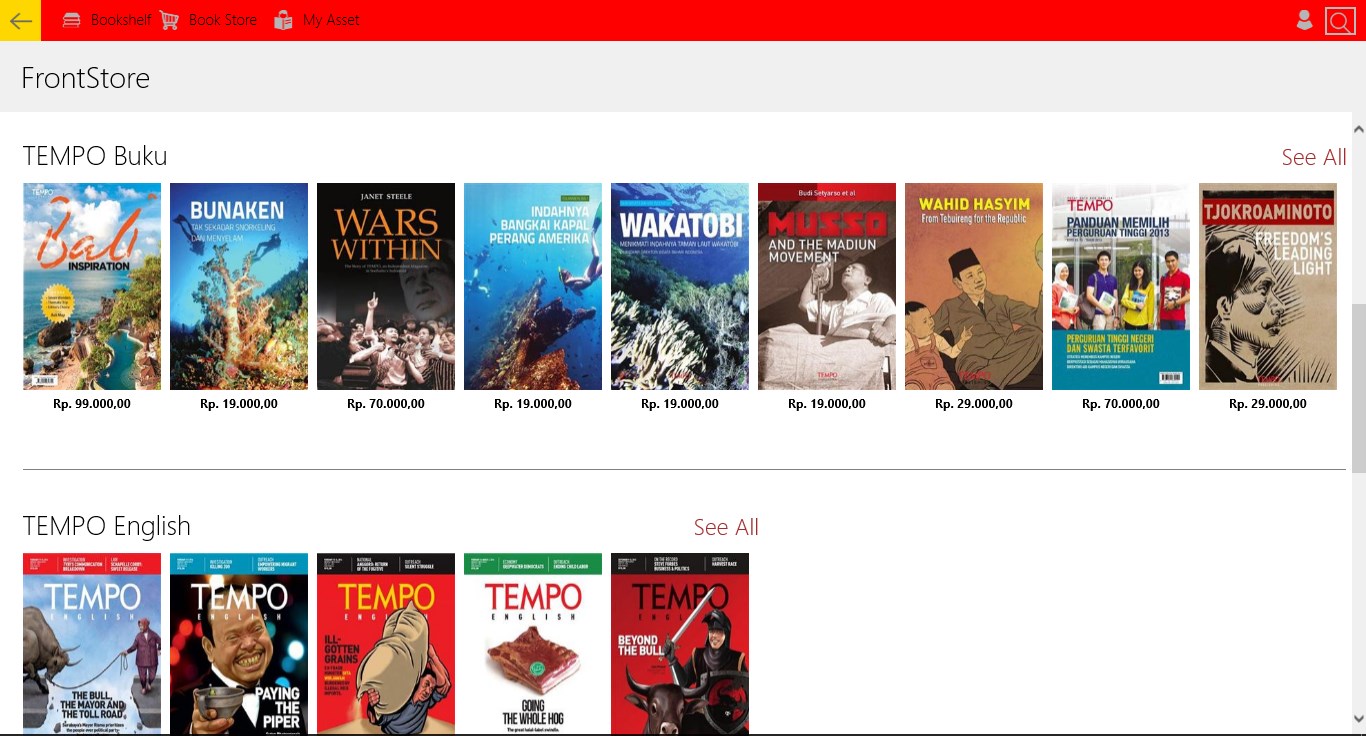The height and width of the screenshot is (736, 1366).
Task: Click the price under Tjokroaminoto book
Action: click(x=1268, y=404)
